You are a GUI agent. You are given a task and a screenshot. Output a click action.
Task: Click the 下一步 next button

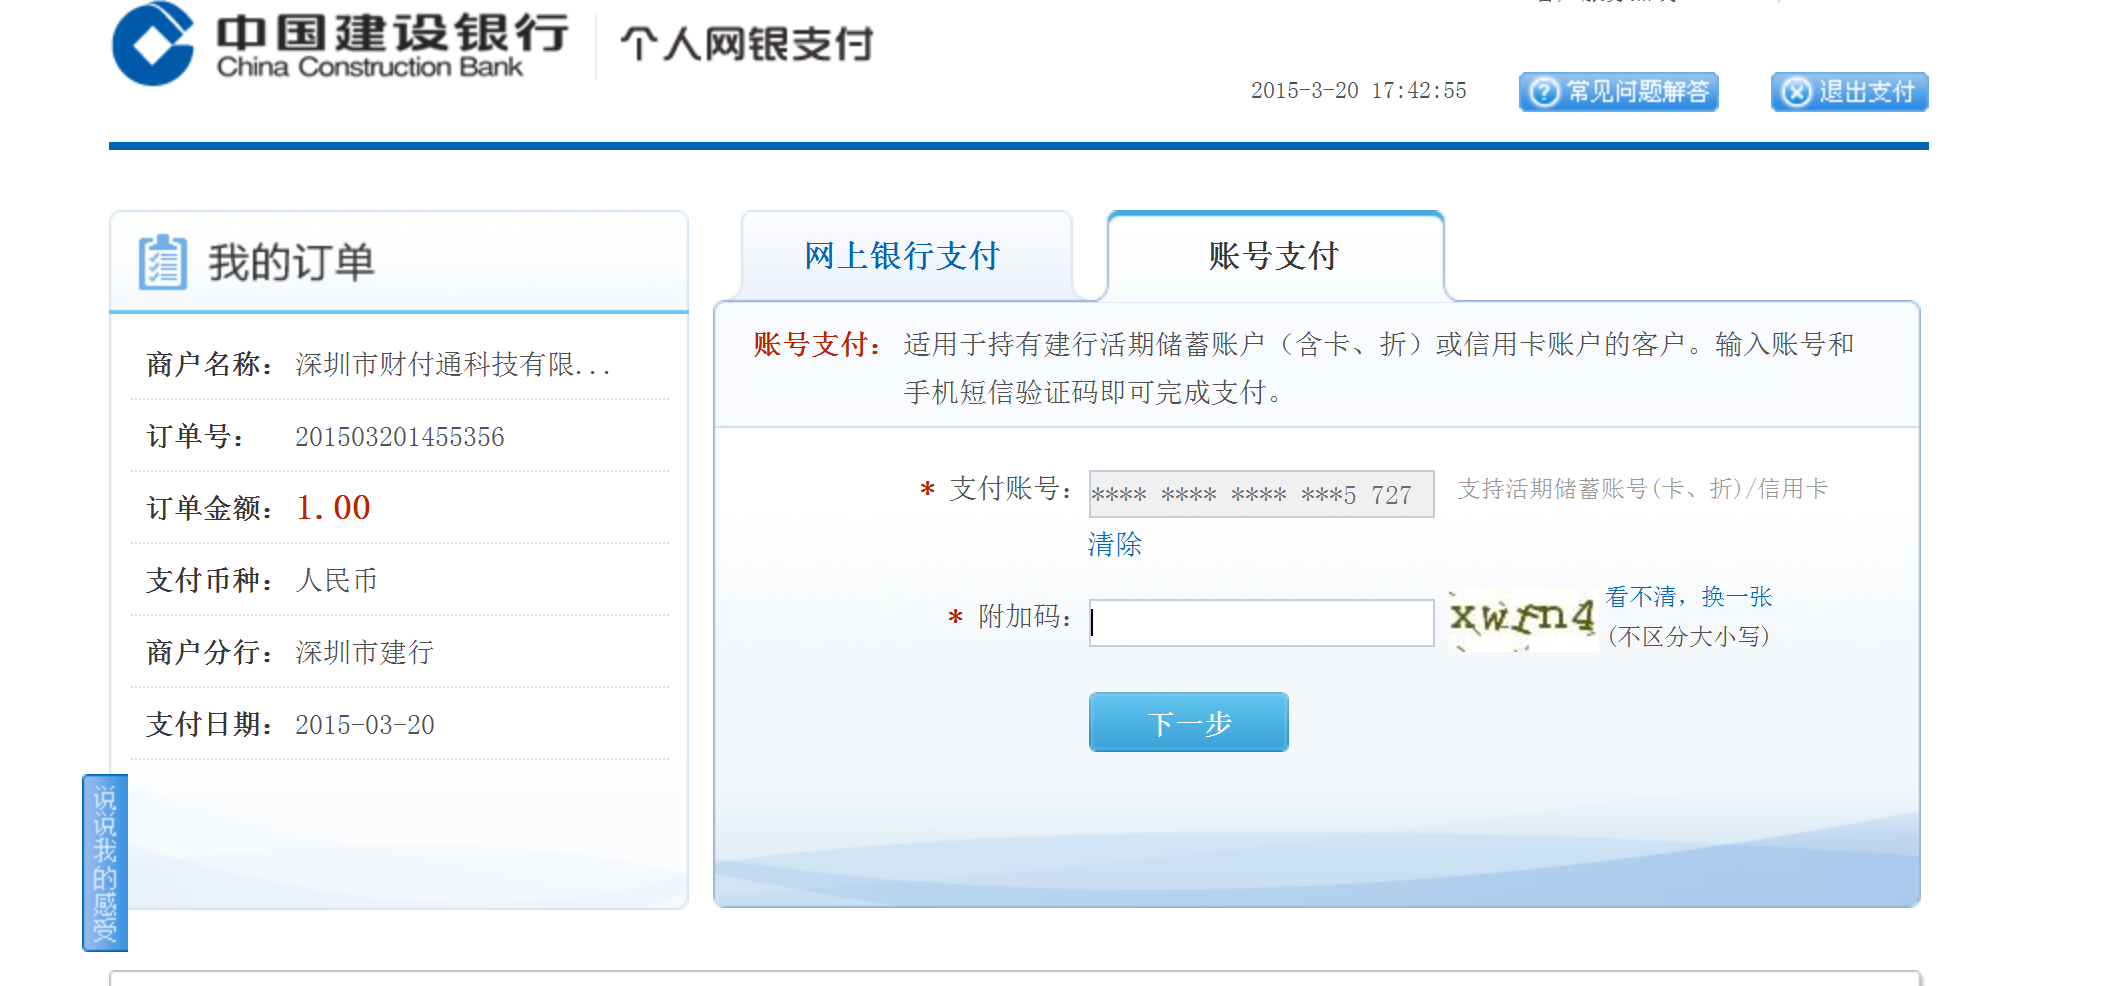click(x=1188, y=722)
